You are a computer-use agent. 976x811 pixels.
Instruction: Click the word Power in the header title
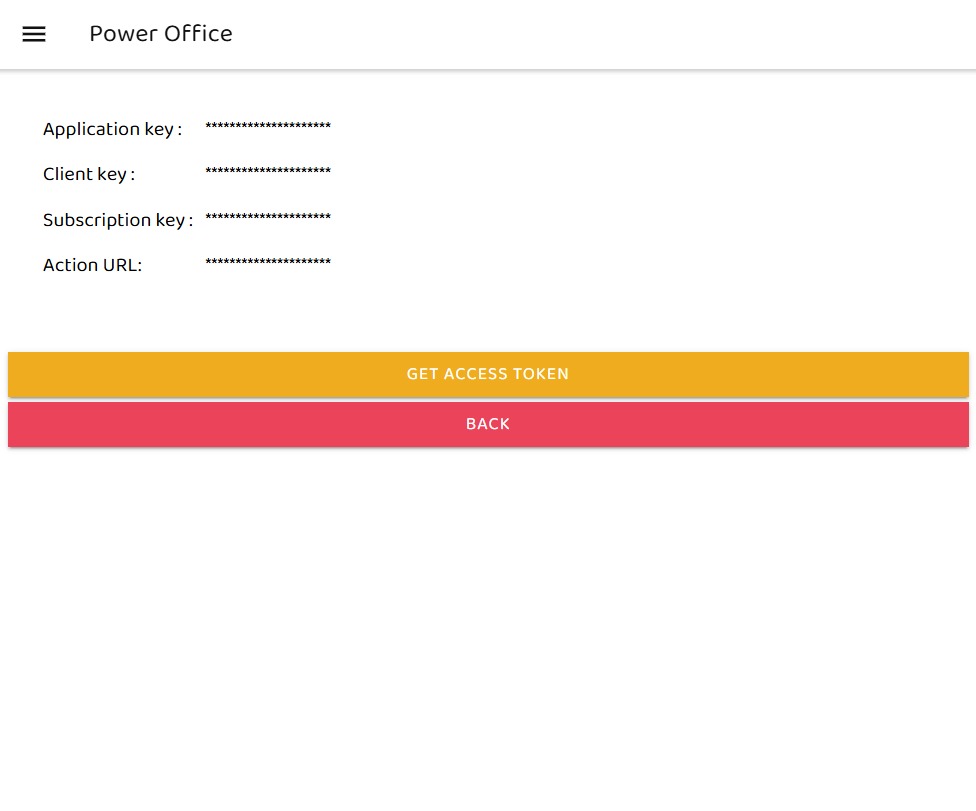coord(123,34)
